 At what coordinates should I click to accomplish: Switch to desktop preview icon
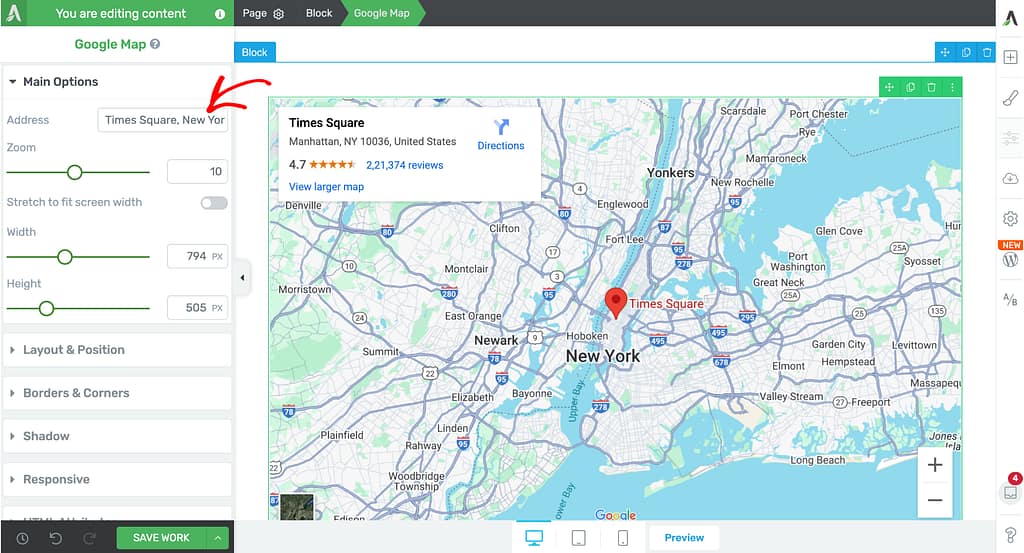[534, 538]
